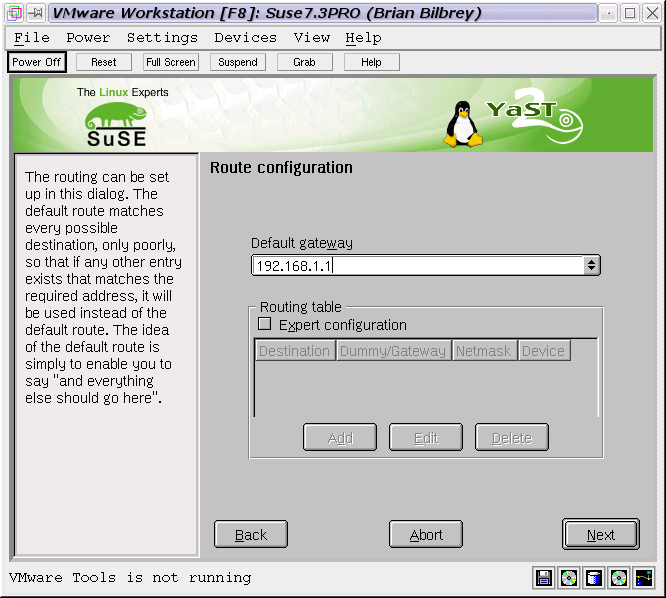Image resolution: width=666 pixels, height=598 pixels.
Task: Click the floppy disk status icon
Action: [544, 578]
